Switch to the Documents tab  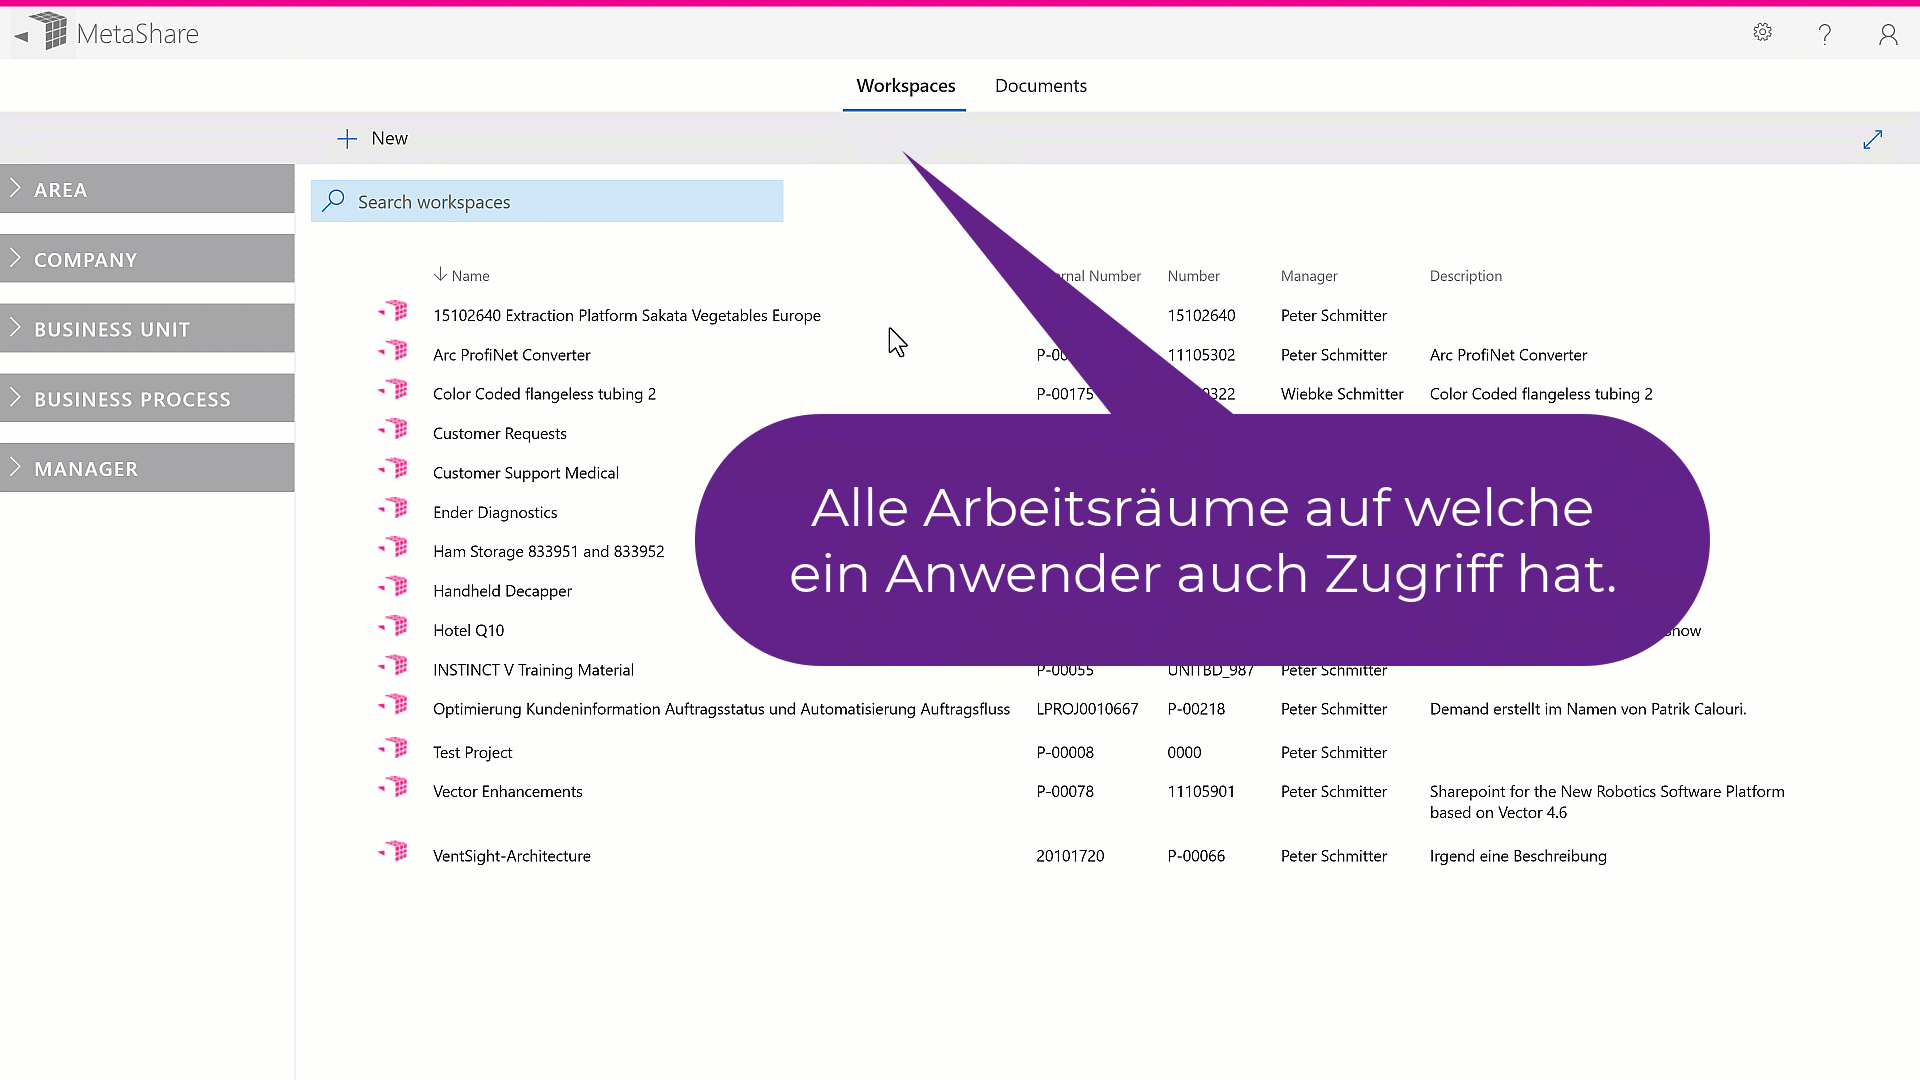pos(1040,86)
